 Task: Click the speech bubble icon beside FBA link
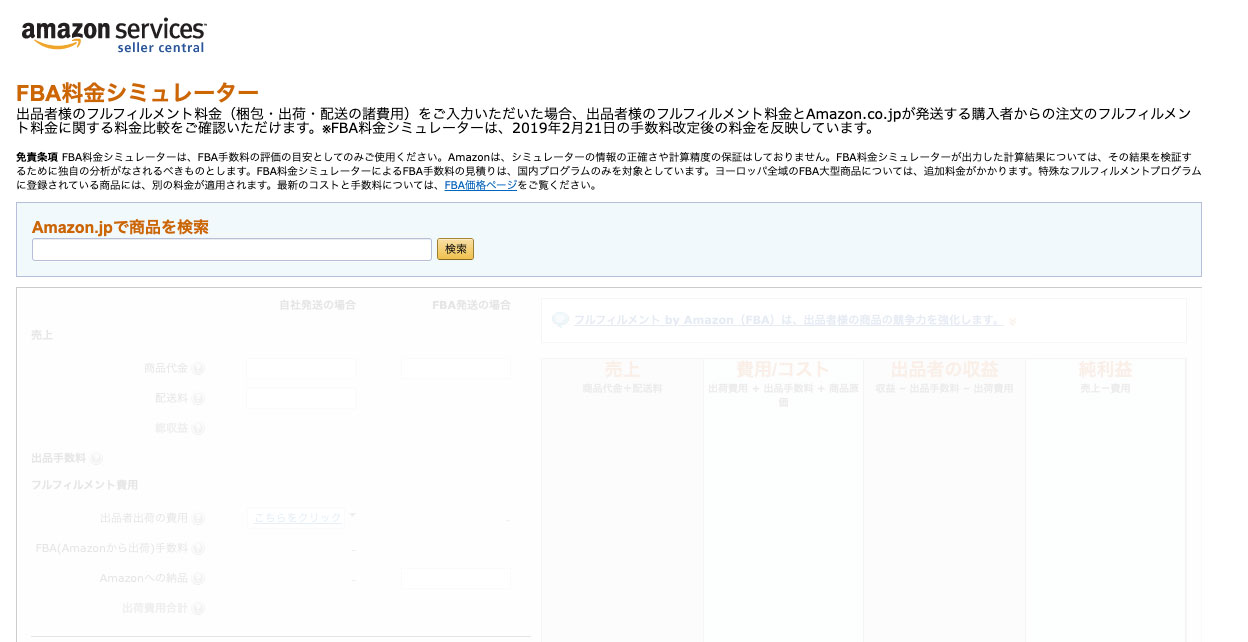tap(560, 320)
